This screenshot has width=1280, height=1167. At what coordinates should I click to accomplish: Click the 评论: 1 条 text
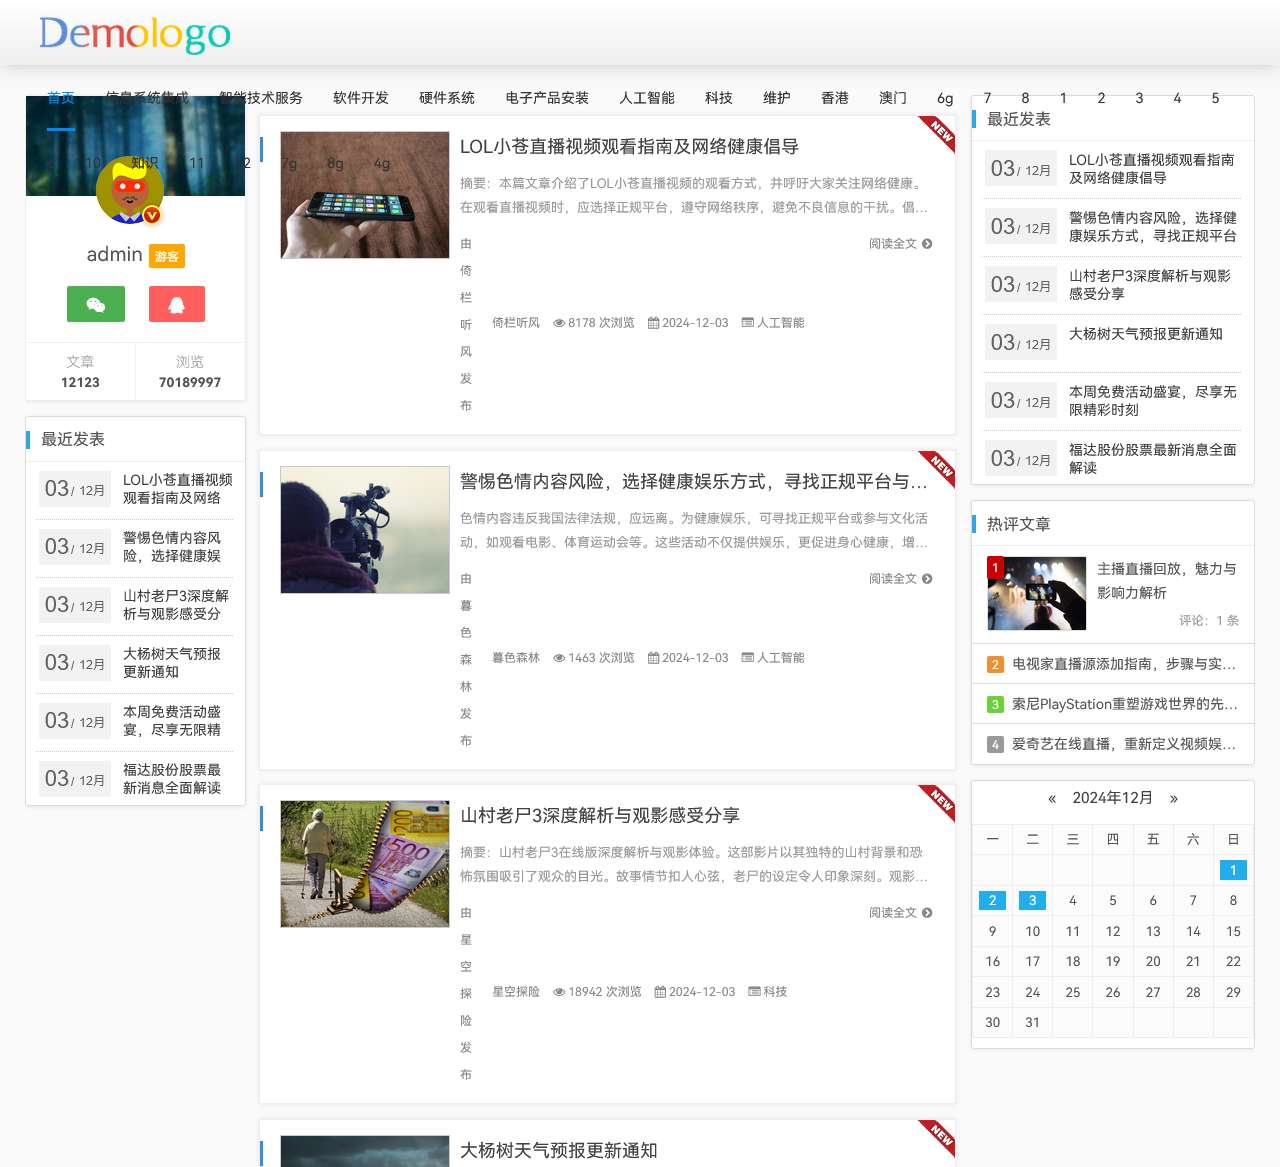point(1209,621)
